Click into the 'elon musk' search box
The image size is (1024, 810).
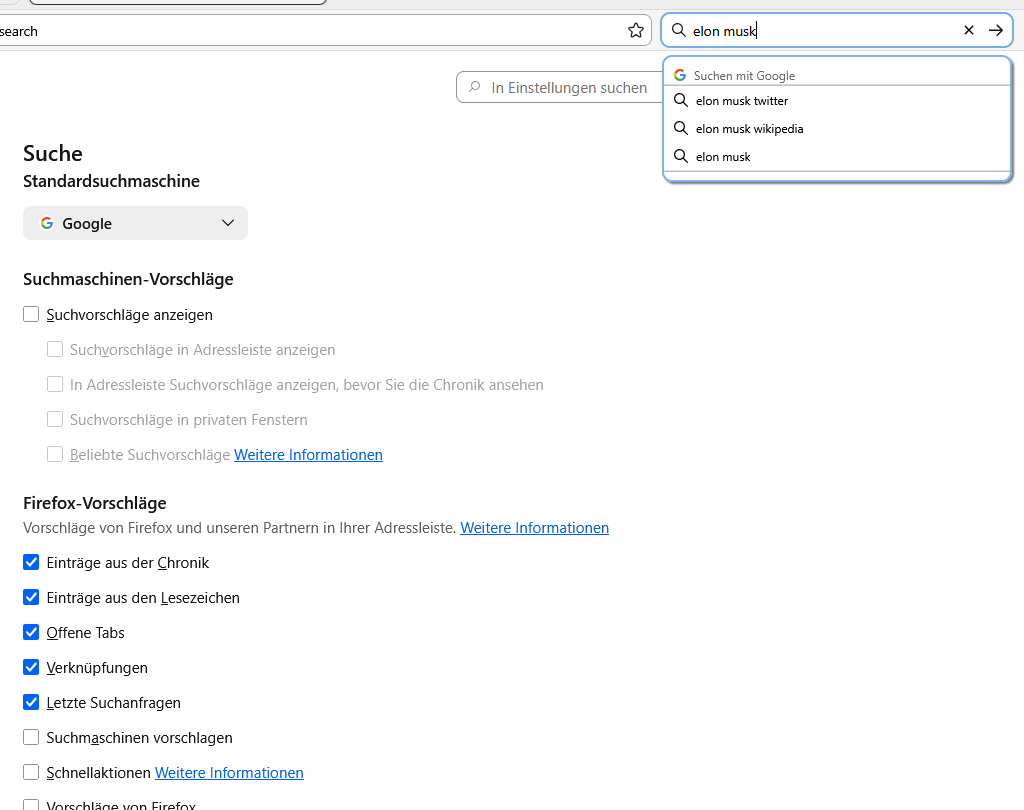(x=820, y=31)
